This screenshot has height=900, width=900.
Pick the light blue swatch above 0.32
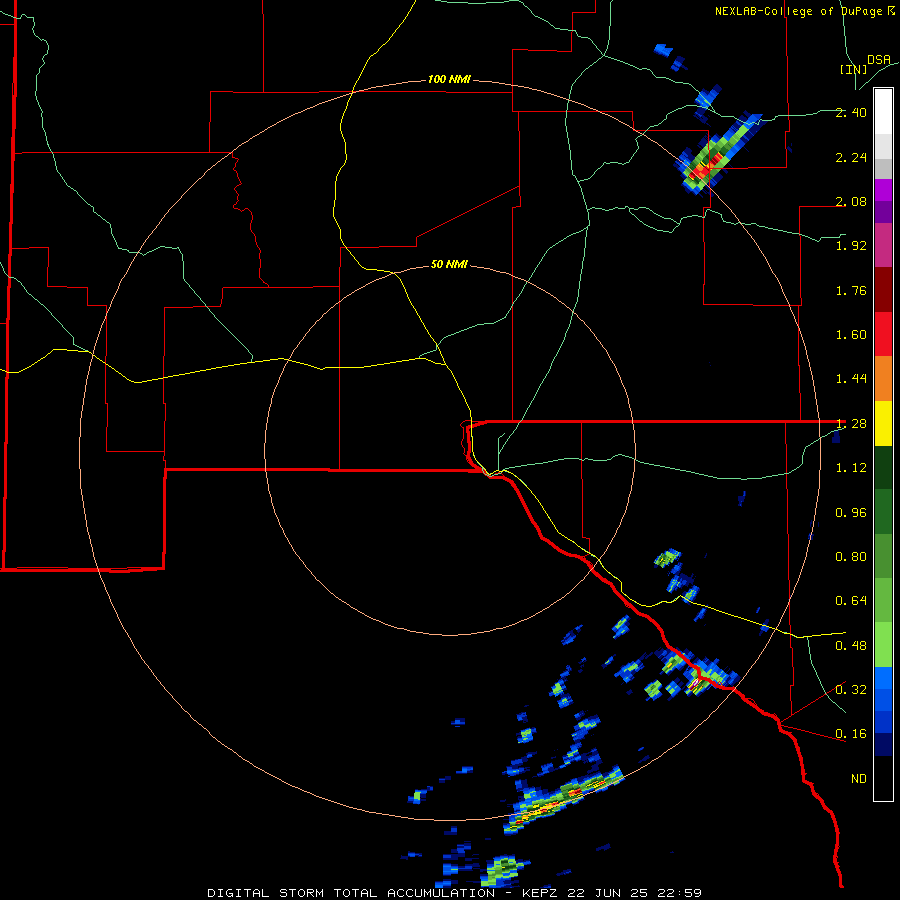coord(883,678)
